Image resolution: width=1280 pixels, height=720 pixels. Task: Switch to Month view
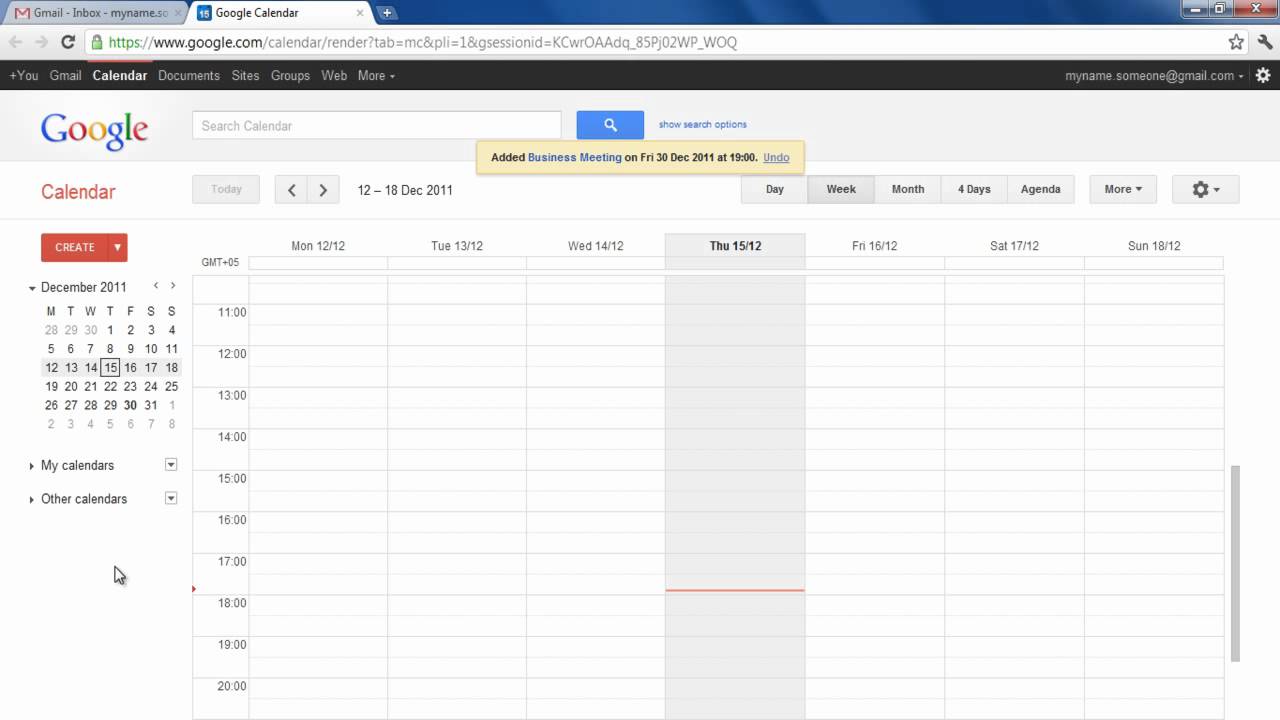pos(907,189)
